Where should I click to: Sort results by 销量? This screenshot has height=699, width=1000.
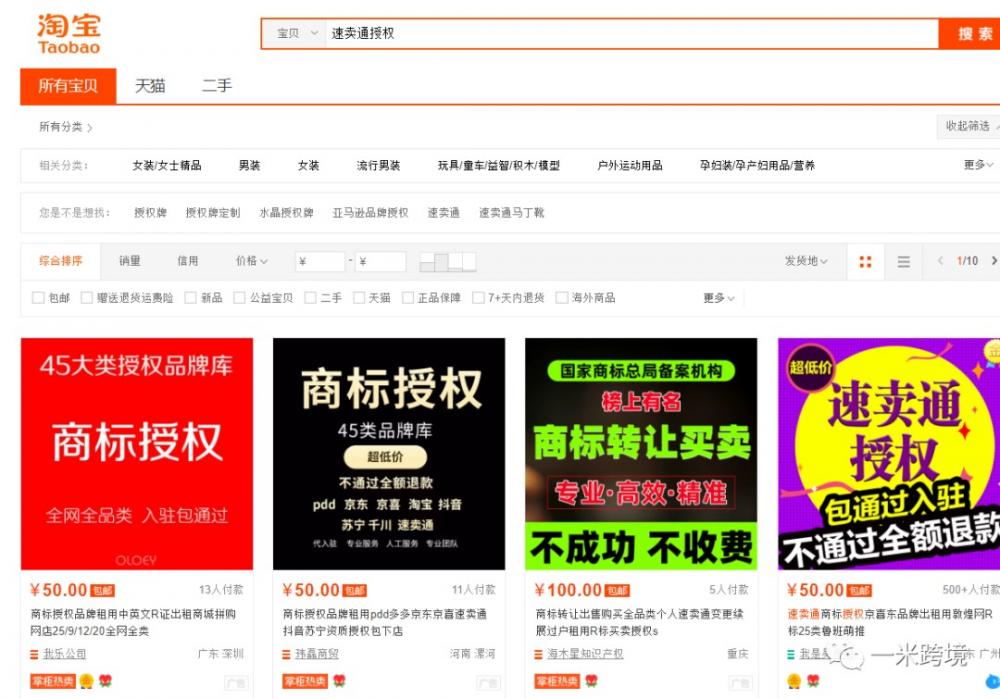tap(130, 262)
